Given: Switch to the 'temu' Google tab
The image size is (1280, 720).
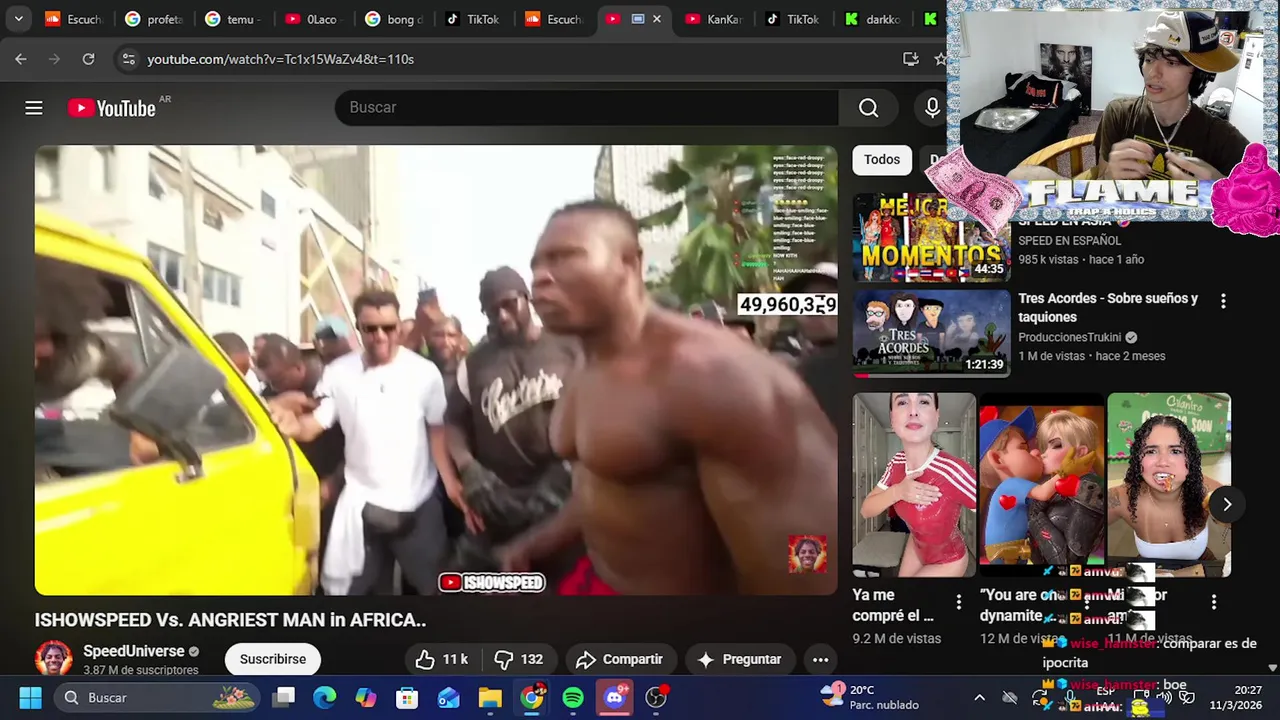Looking at the screenshot, I should 232,19.
